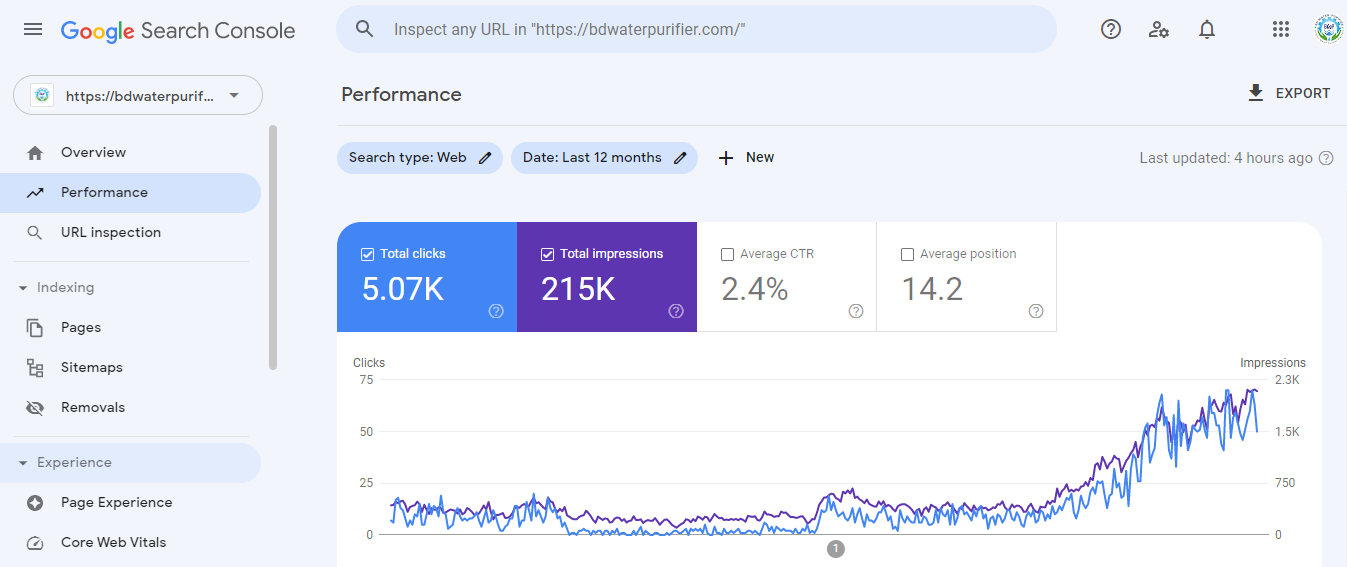
Task: Click the URL inspection search field
Action: (700, 30)
